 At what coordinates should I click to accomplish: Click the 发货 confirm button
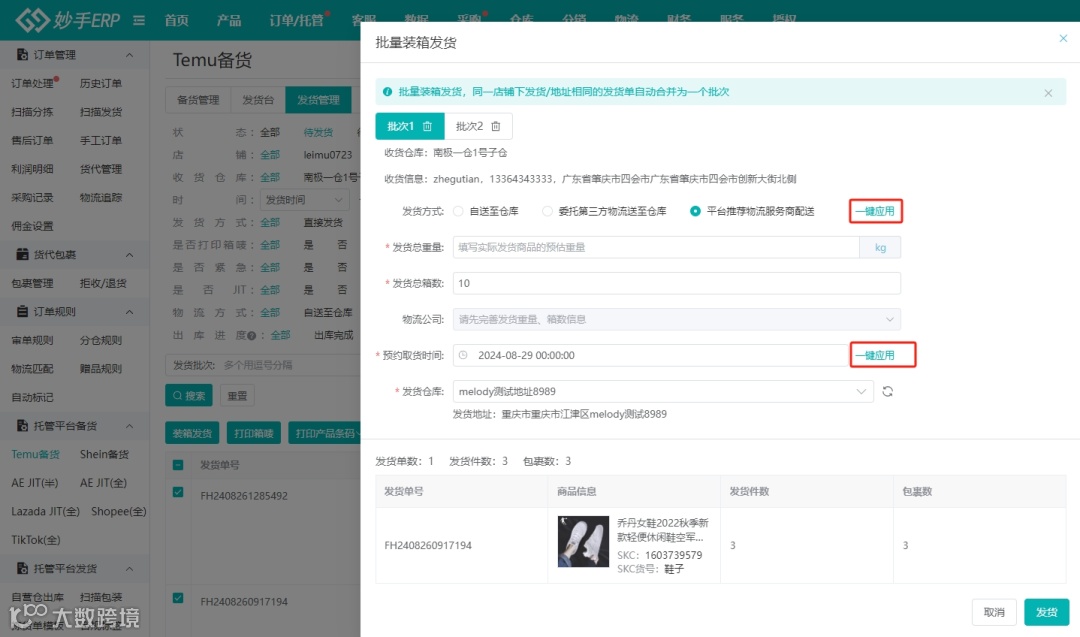1046,612
